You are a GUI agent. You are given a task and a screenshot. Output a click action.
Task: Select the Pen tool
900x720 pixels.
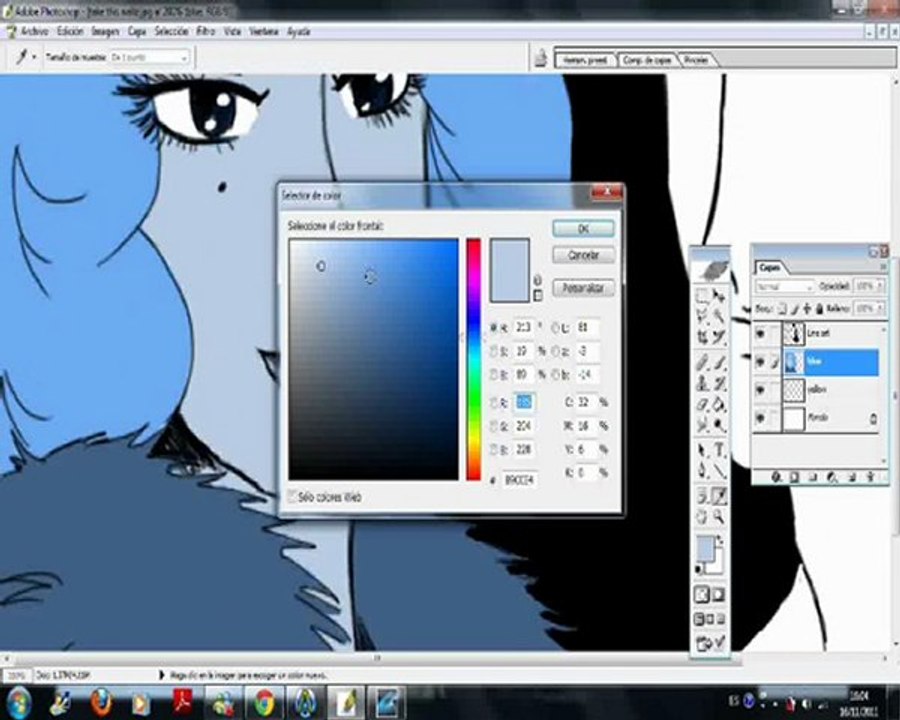(x=702, y=471)
